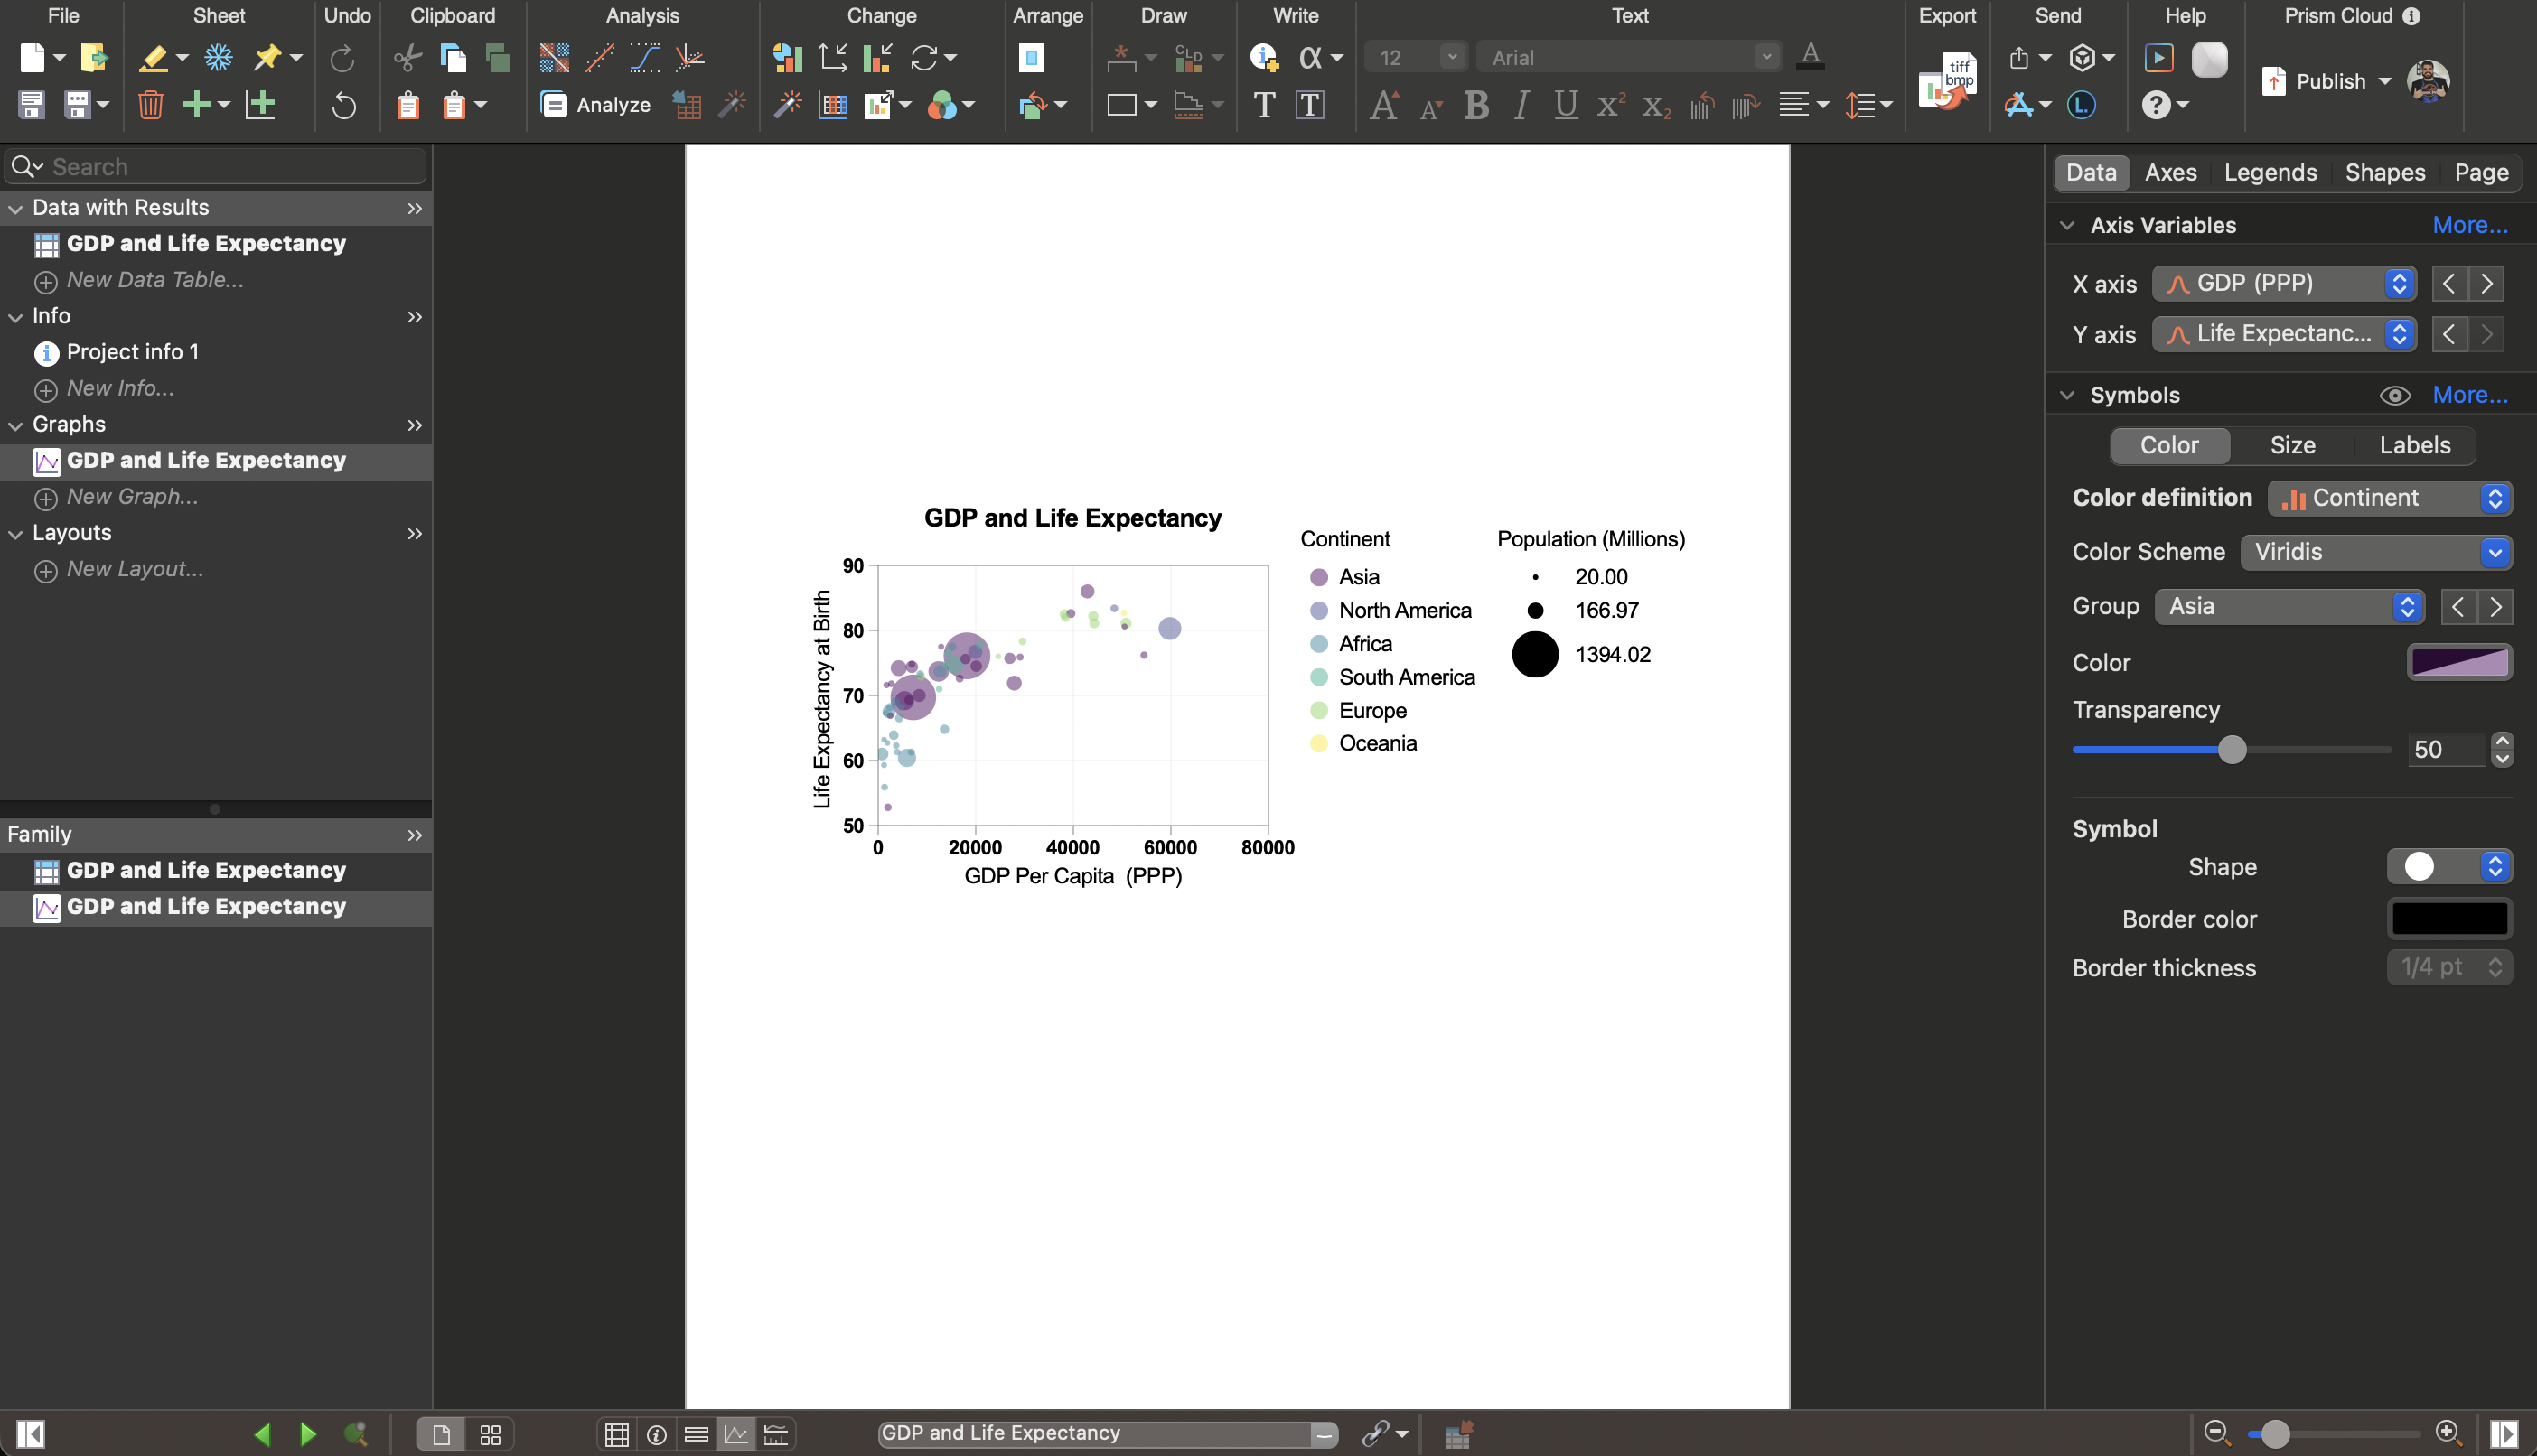Switch to data table view icon in bottom bar

[616, 1434]
